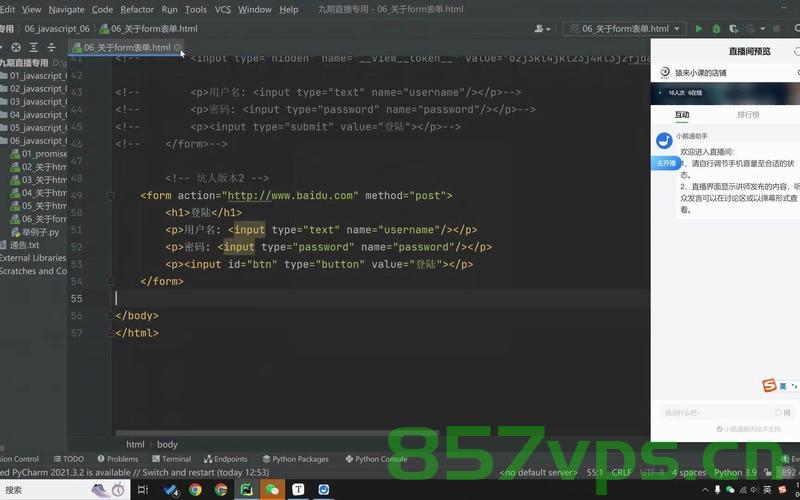Viewport: 800px width, 500px height.
Task: Open the run configuration dropdown 06_关于form表单.html
Action: point(624,29)
